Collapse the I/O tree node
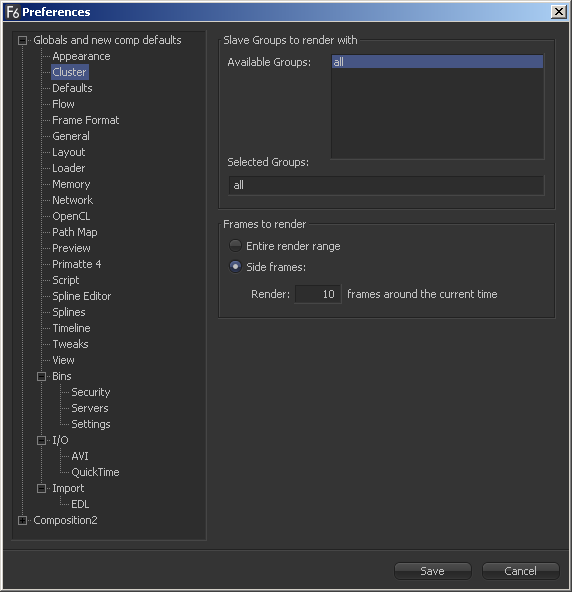The height and width of the screenshot is (592, 572). [x=42, y=440]
